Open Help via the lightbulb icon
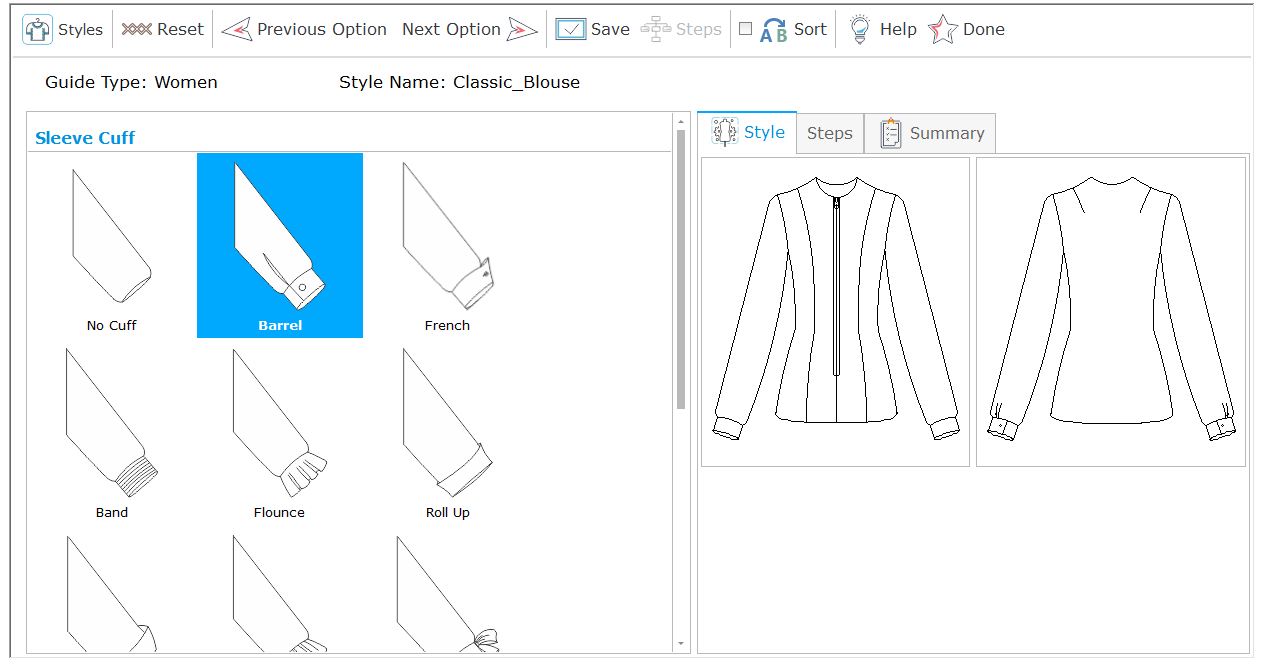Image resolution: width=1261 pixels, height=659 pixels. coord(859,29)
